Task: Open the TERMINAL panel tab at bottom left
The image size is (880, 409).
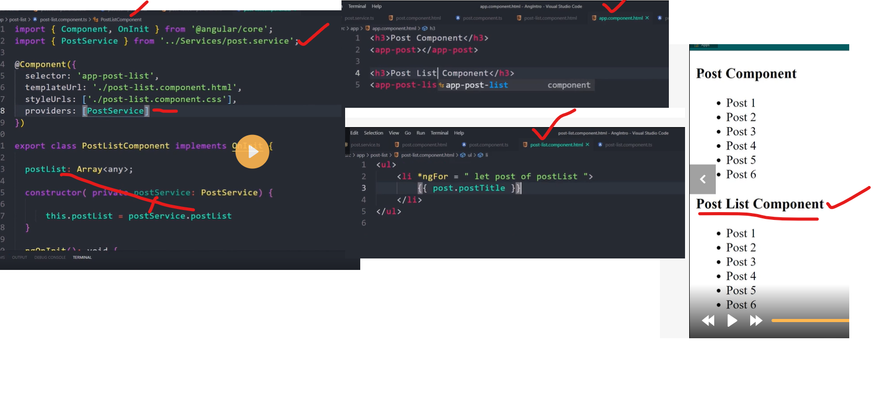Action: [x=82, y=257]
